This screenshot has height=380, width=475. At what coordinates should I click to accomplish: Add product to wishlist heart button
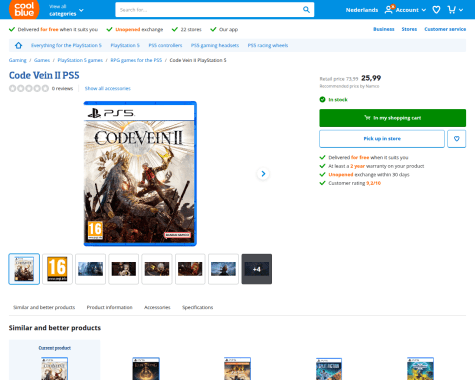tap(456, 139)
